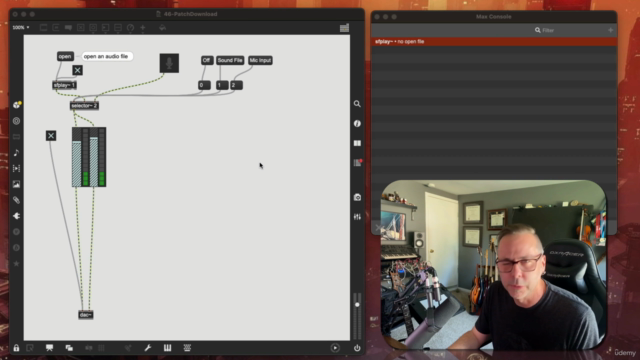Add a comment from top toolbar
Screen dimensions: 640x360
point(68,28)
